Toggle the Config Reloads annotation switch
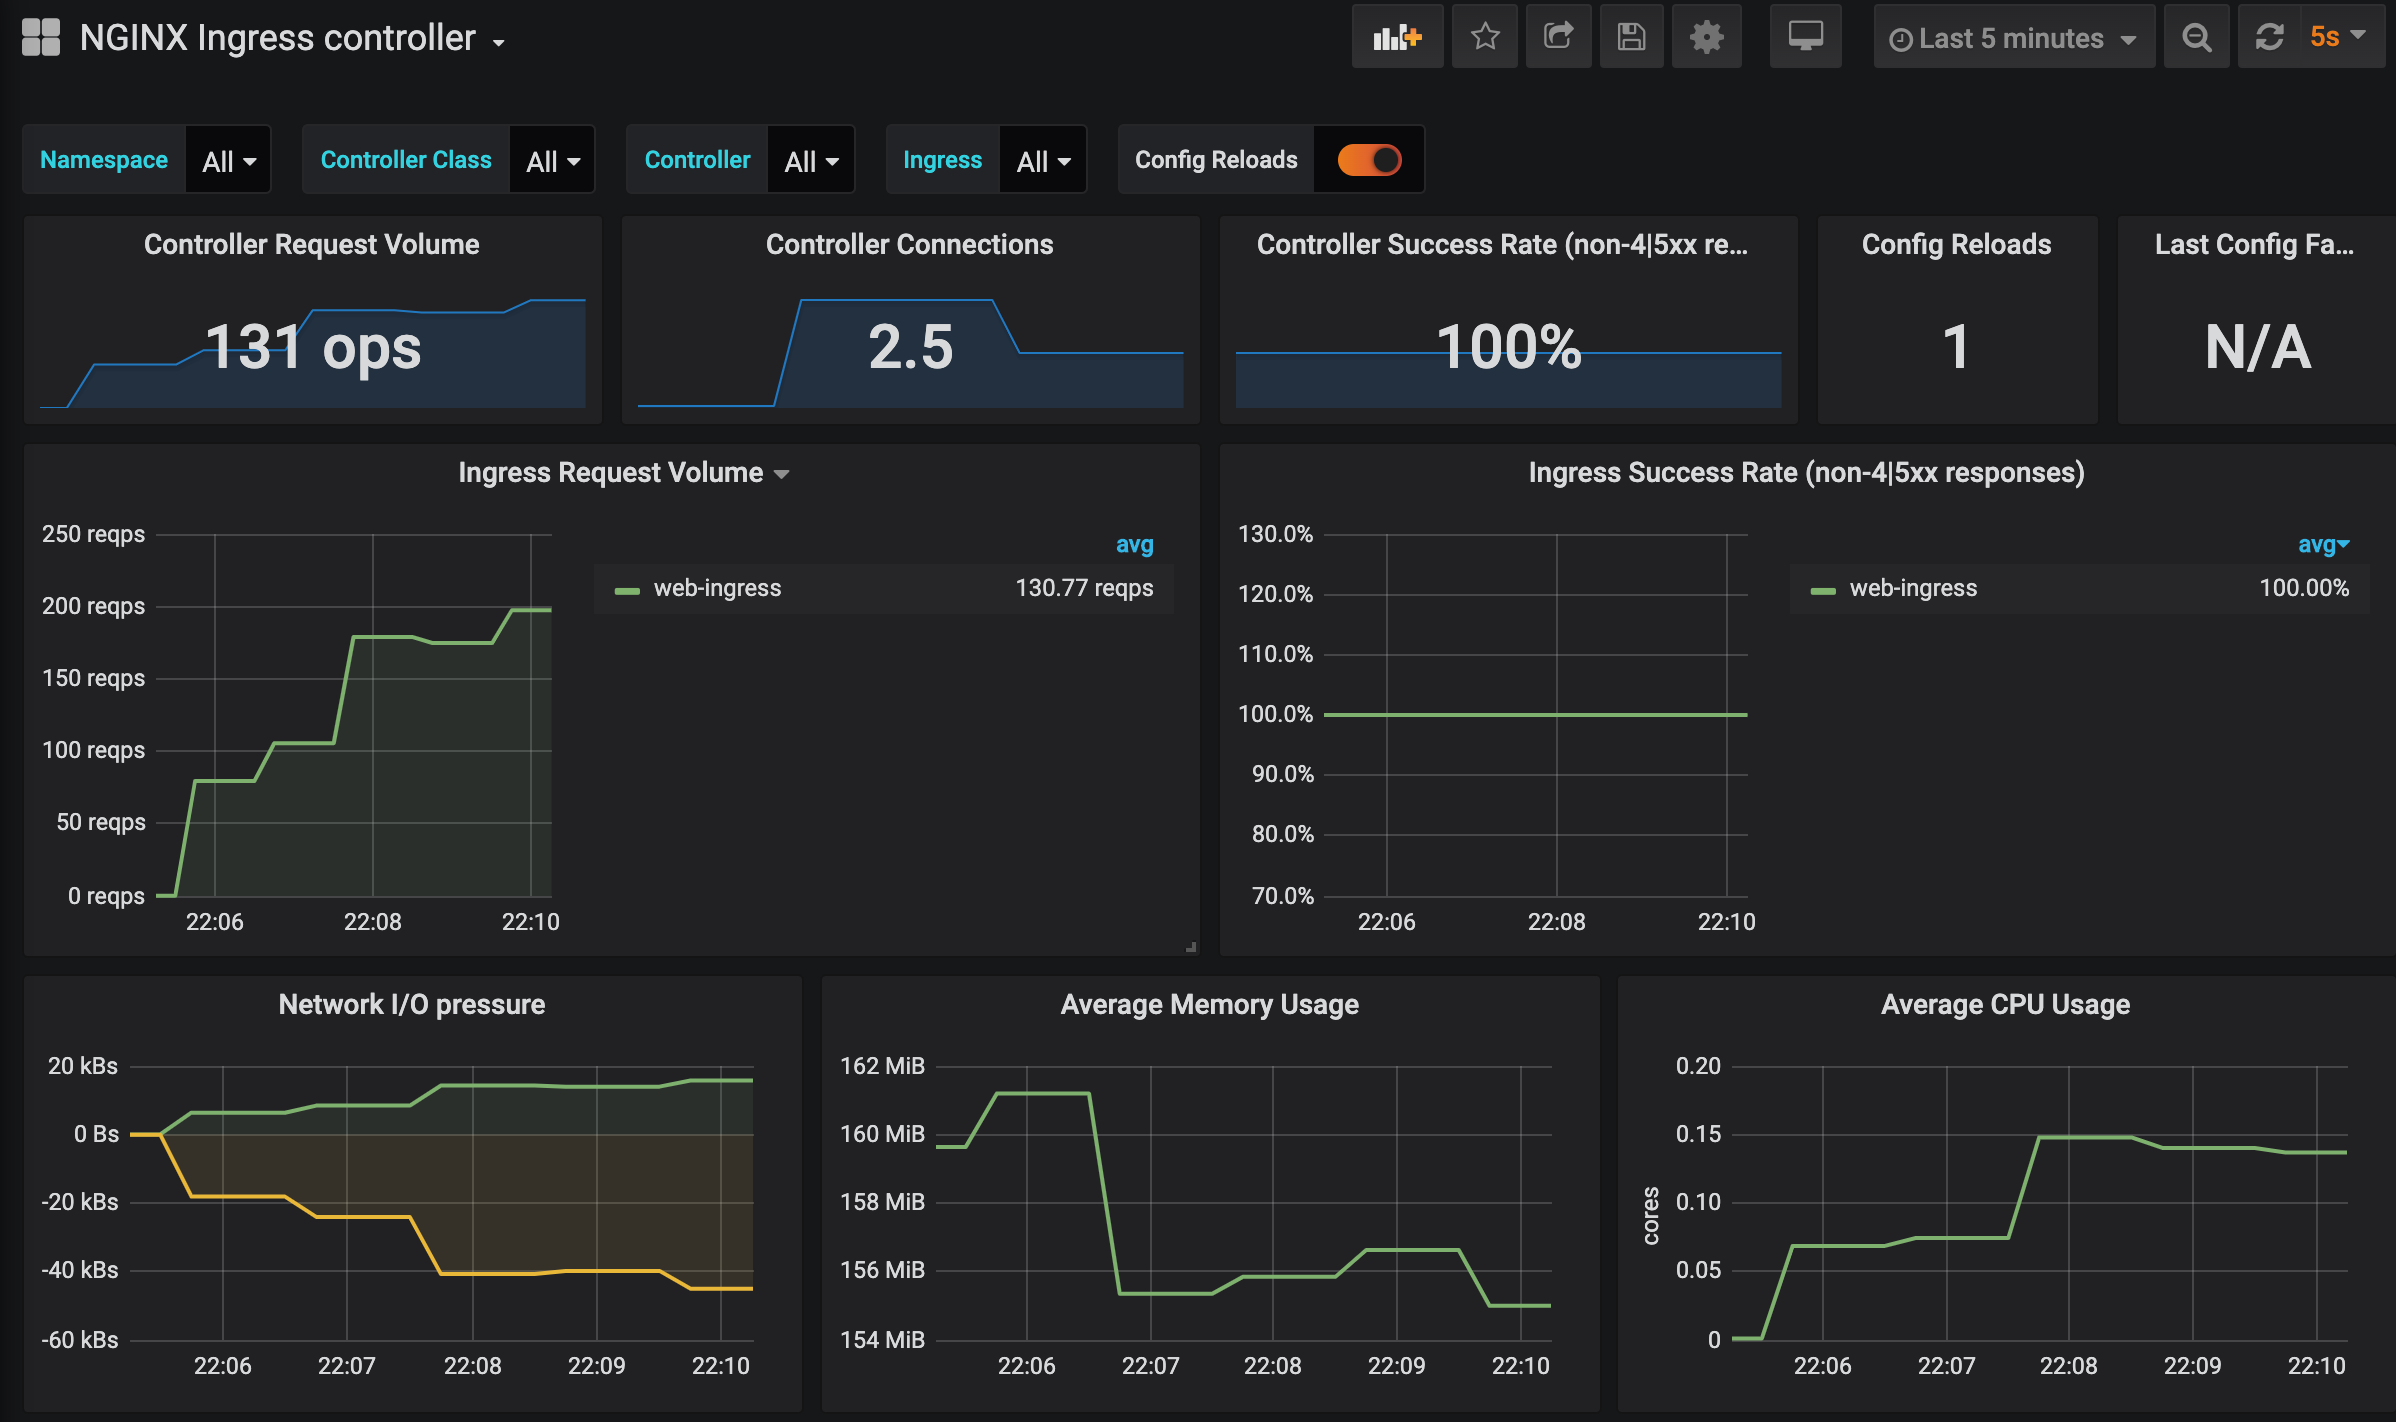 1370,160
